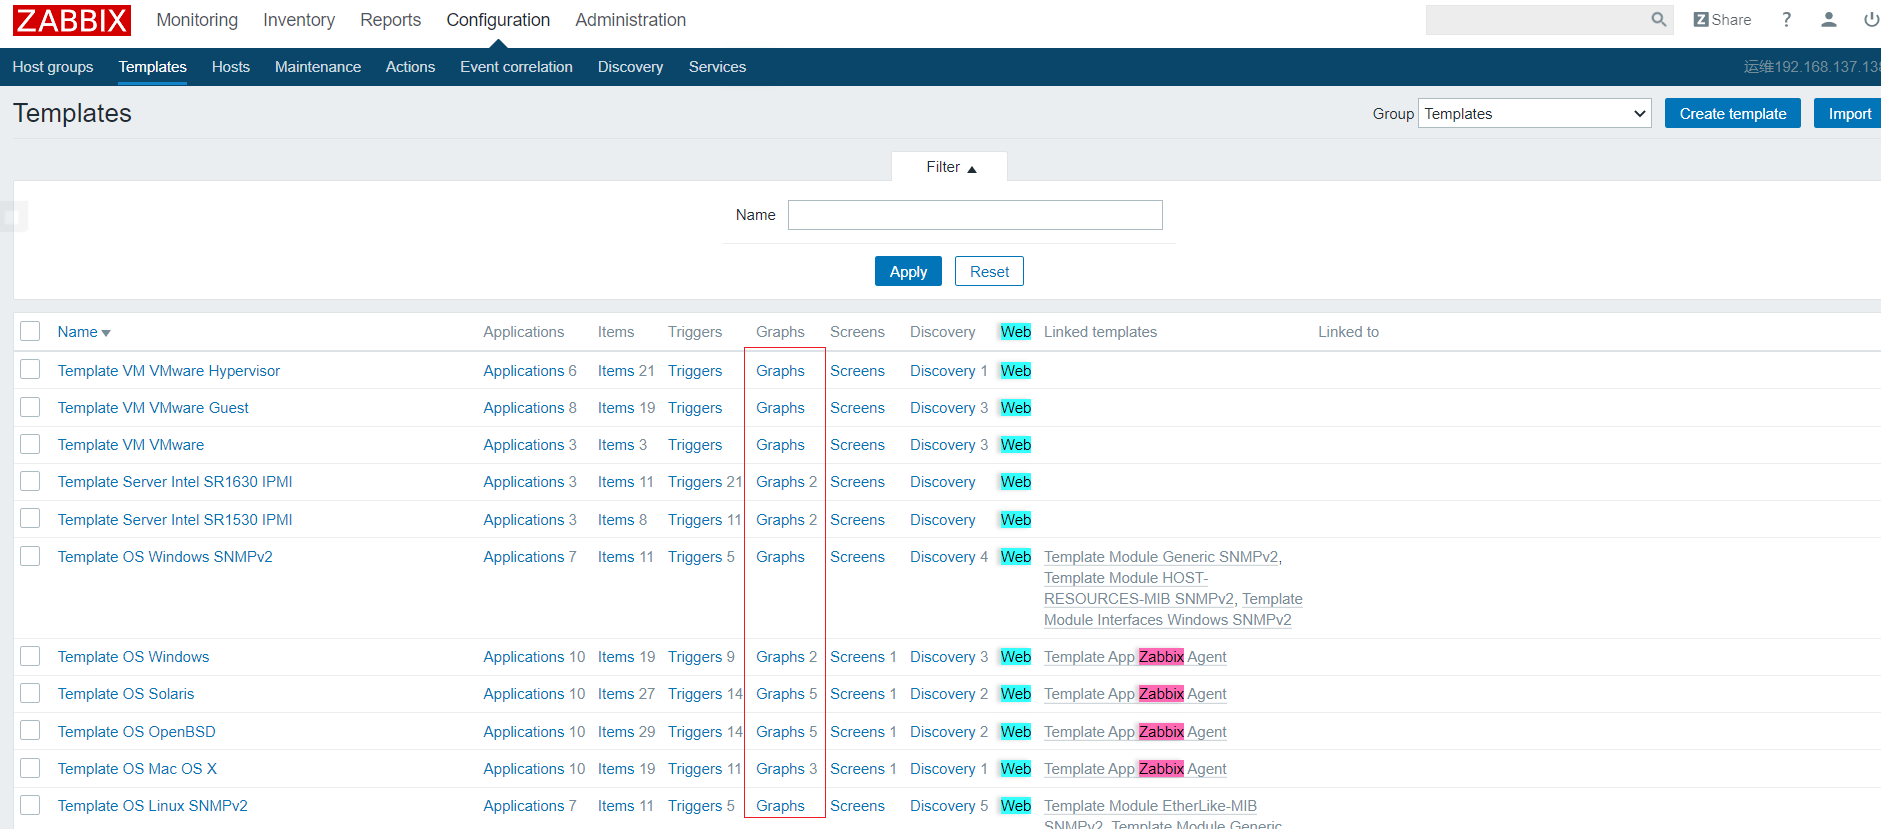Click the Apply filter button

tap(908, 271)
